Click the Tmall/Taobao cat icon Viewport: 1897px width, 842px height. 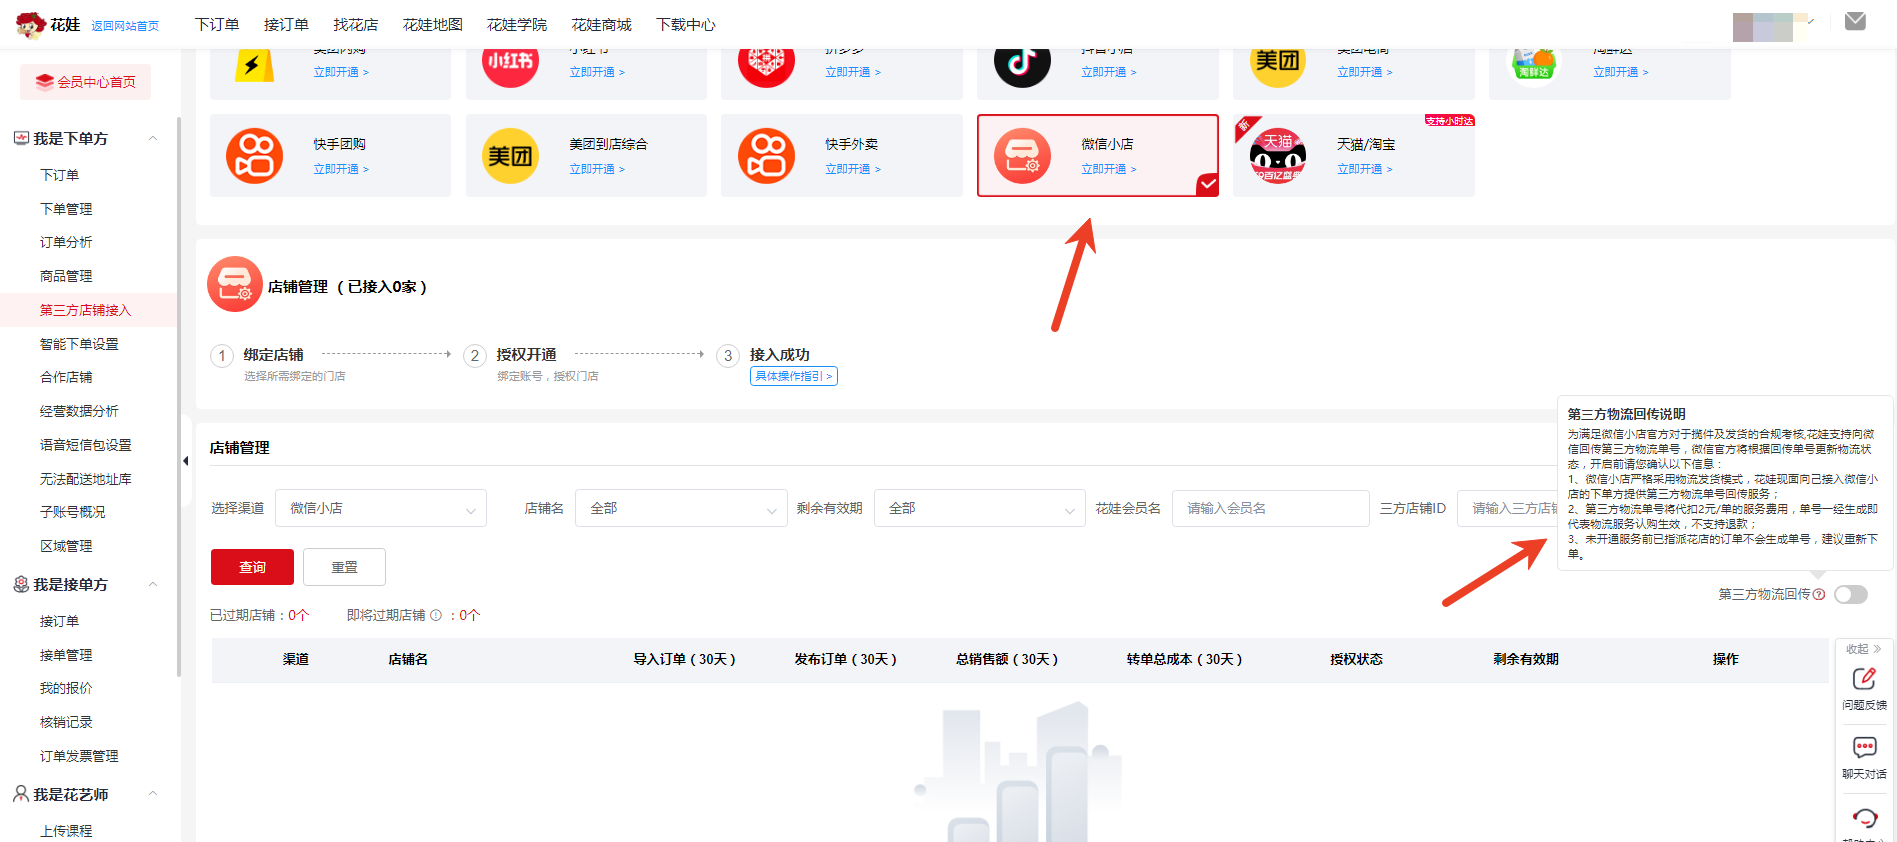pos(1277,156)
